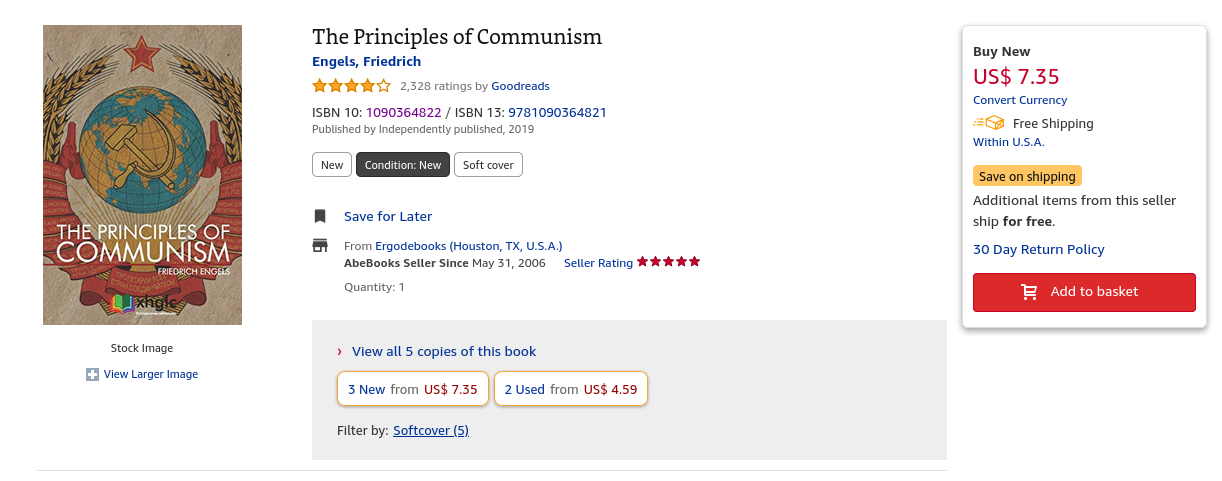Click the storefront icon next to seller info
The height and width of the screenshot is (481, 1222).
[320, 246]
